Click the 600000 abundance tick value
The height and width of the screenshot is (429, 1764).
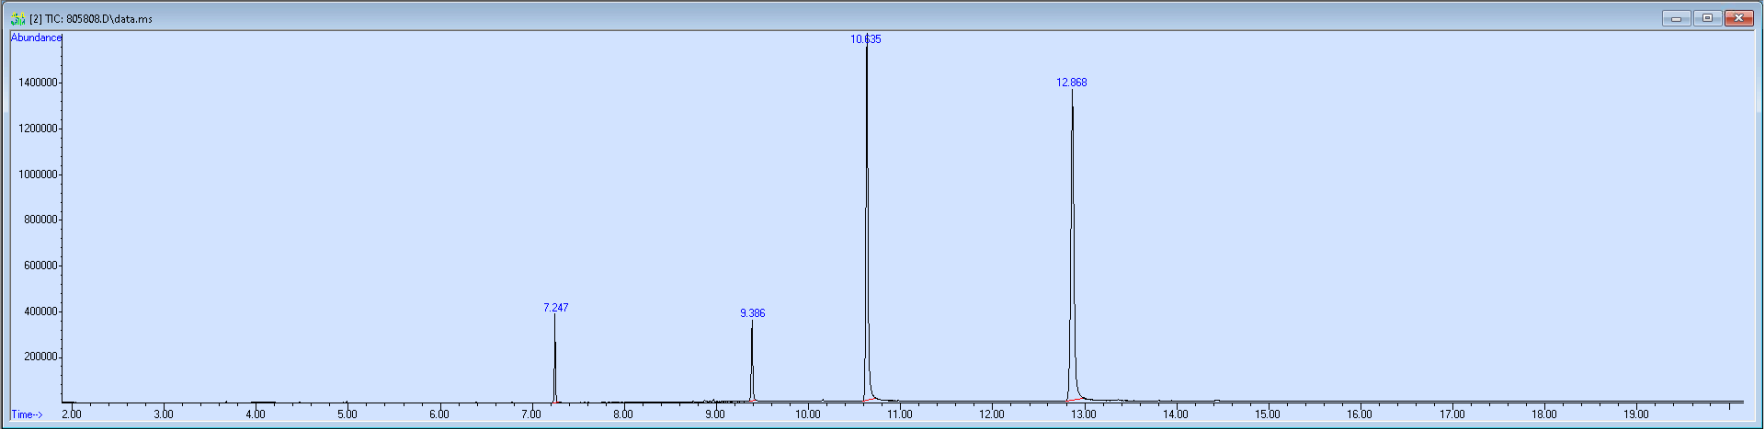pyautogui.click(x=40, y=266)
